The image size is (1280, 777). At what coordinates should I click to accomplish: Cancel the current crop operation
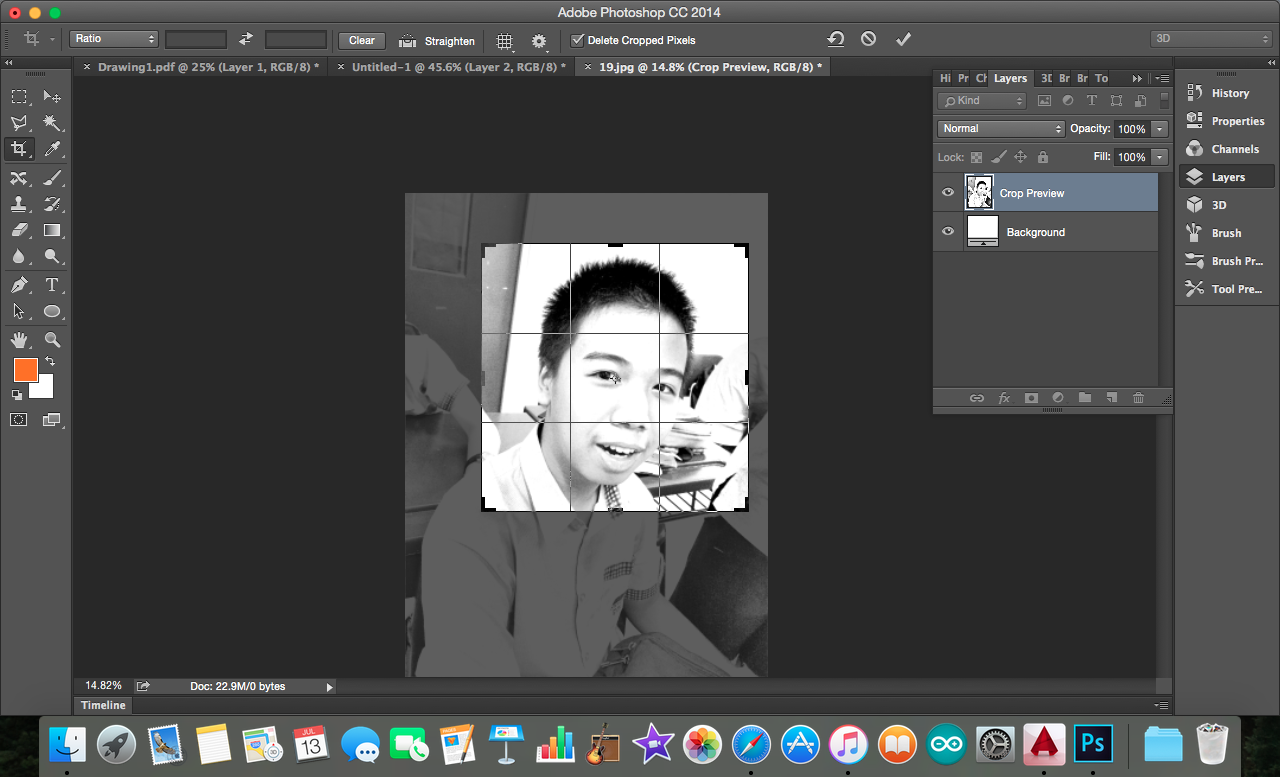pos(868,39)
